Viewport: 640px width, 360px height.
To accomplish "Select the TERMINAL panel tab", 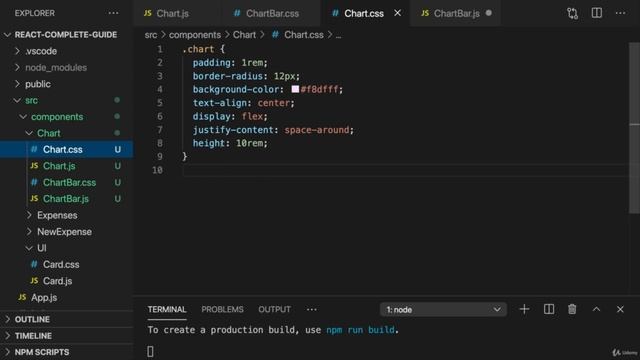I will [x=167, y=309].
